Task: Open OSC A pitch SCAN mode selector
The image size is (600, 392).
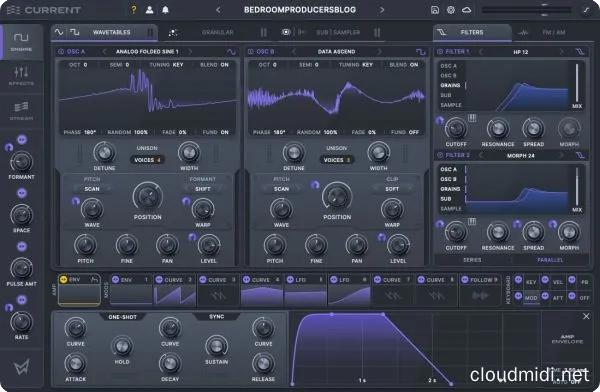Action: click(92, 189)
